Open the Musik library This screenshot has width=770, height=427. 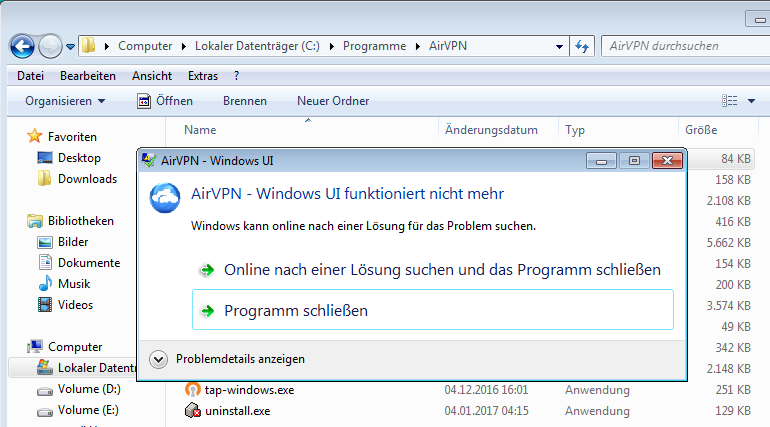click(x=74, y=284)
